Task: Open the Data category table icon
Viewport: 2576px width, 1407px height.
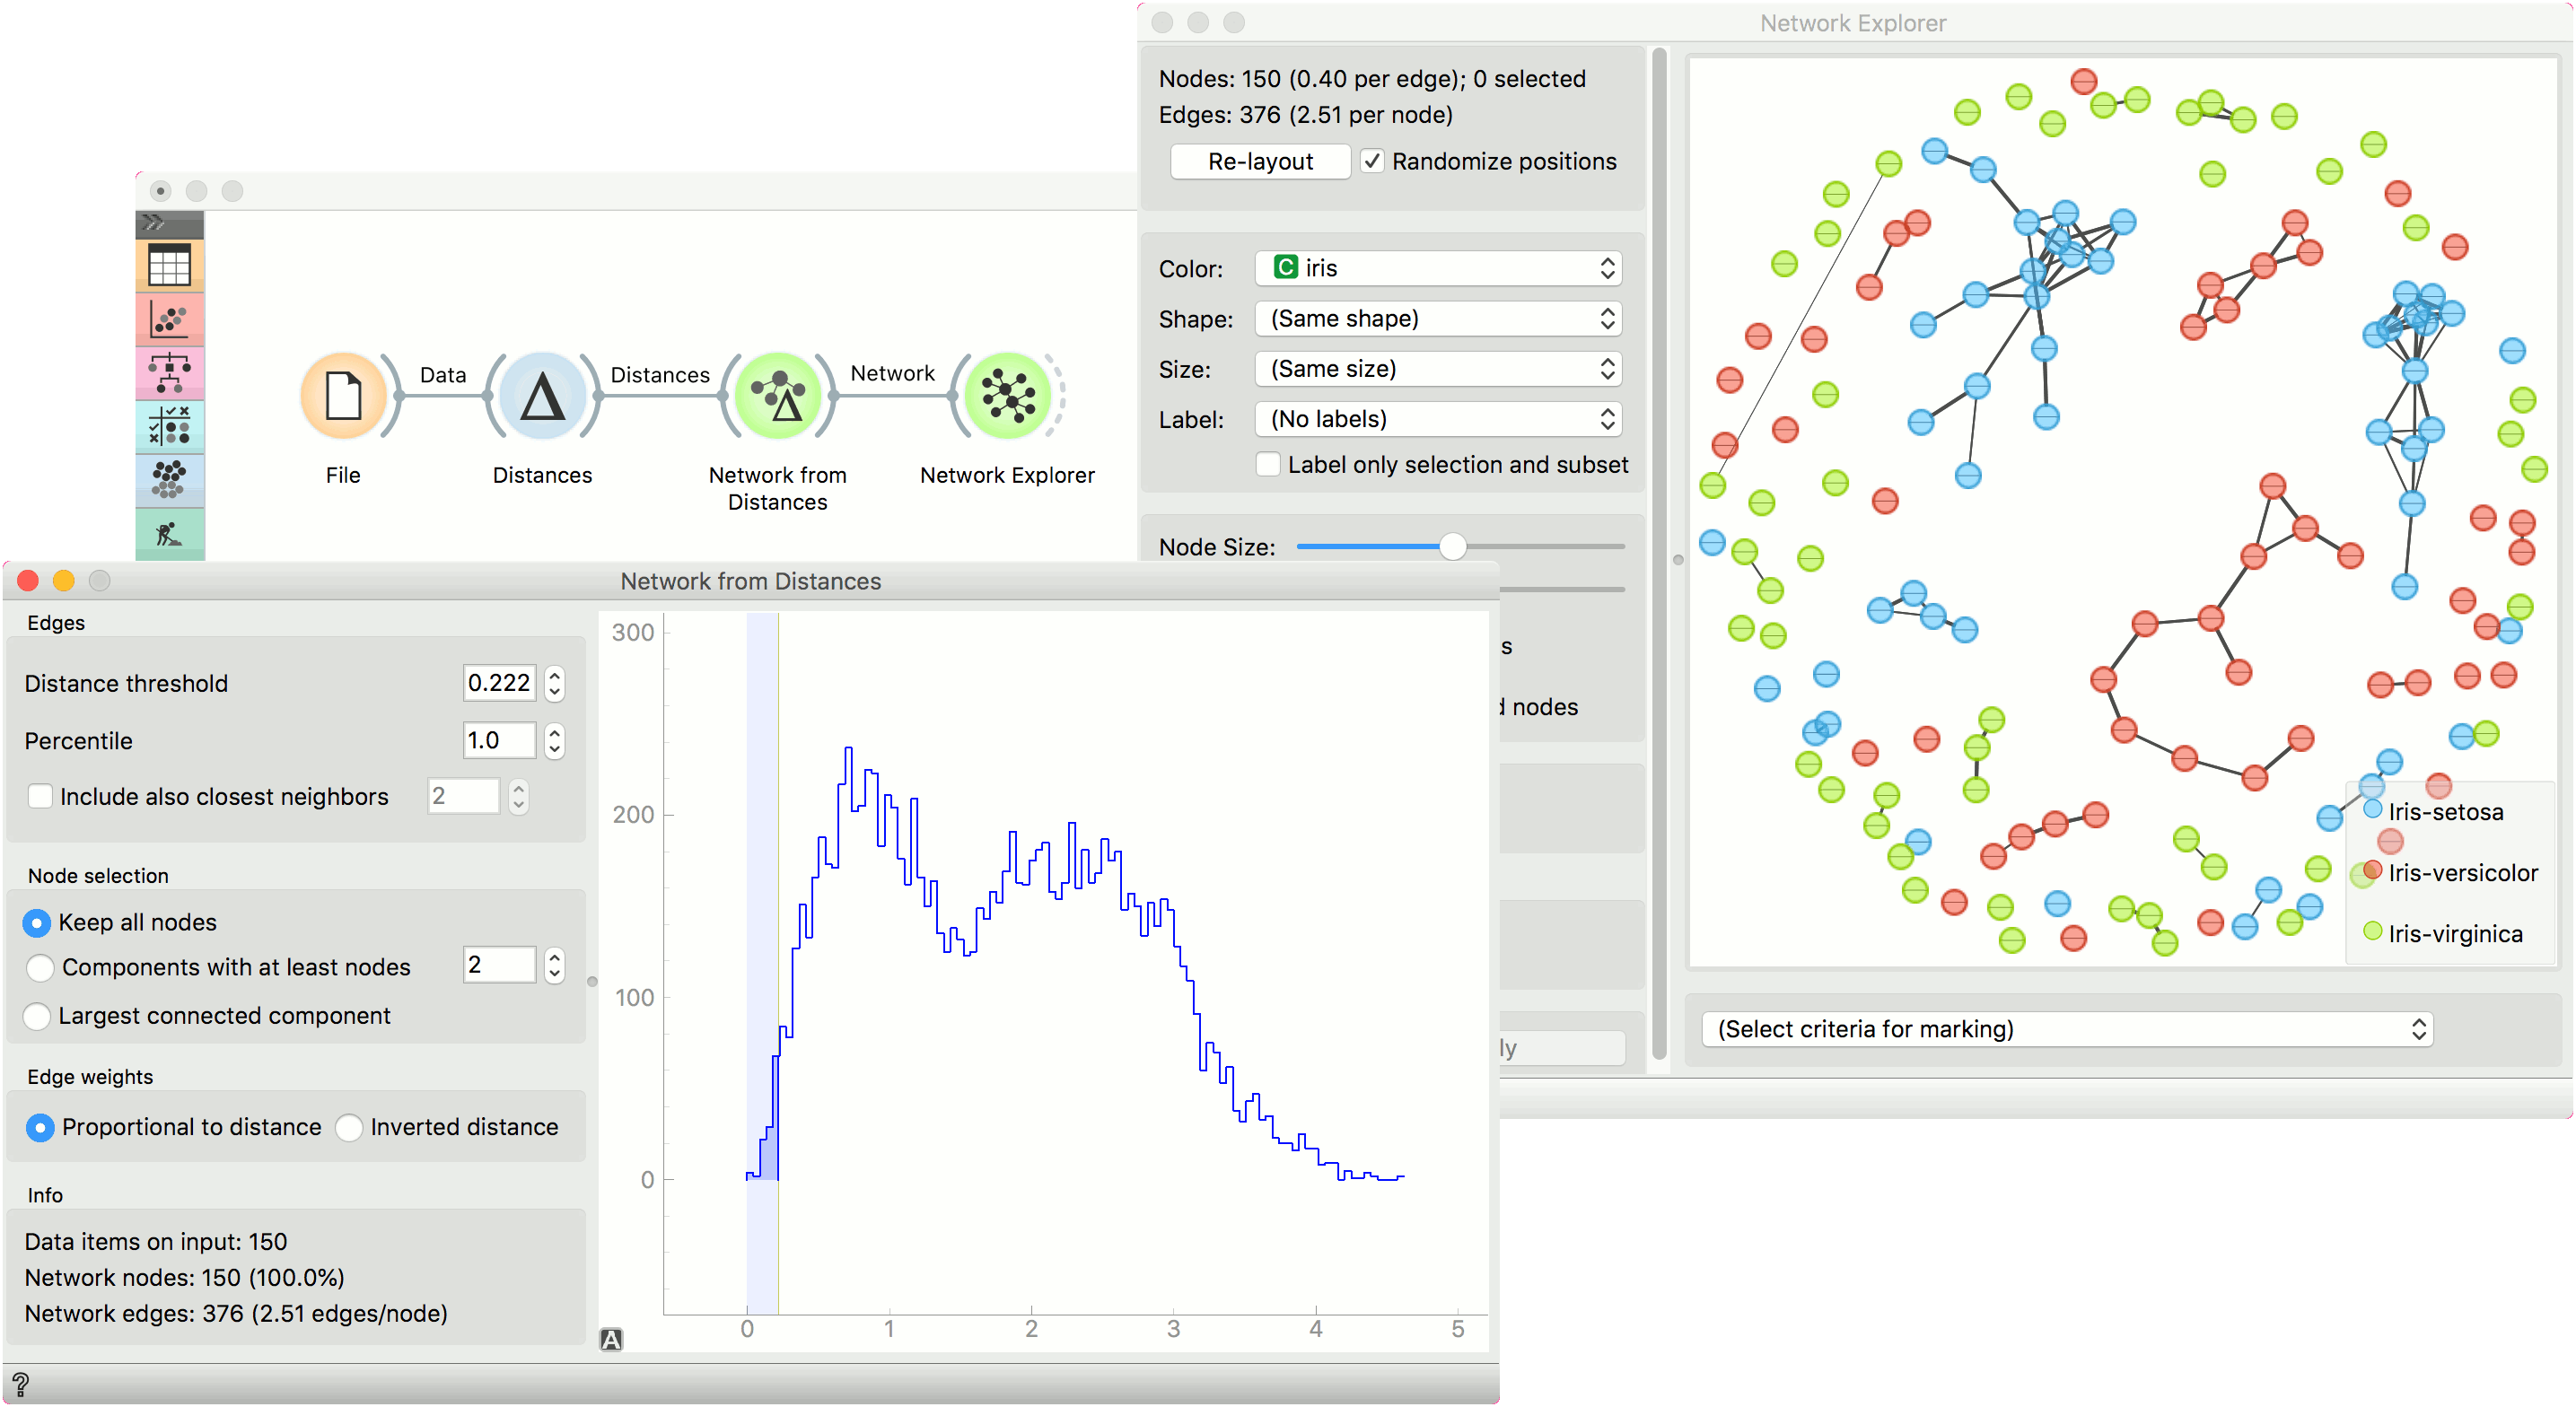Action: point(169,266)
